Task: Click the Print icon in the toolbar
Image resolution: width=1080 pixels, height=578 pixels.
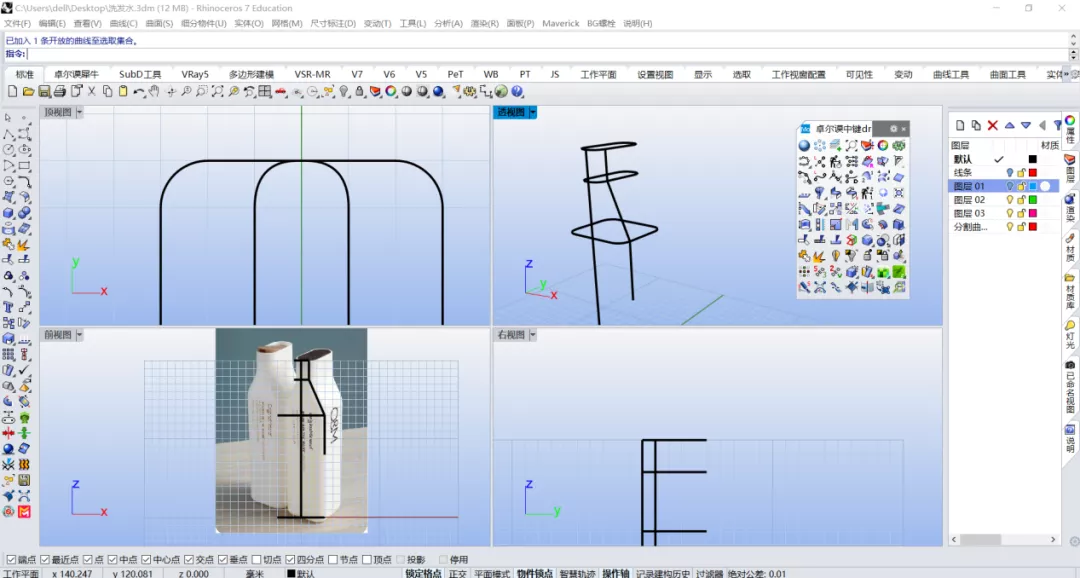Action: (60, 91)
